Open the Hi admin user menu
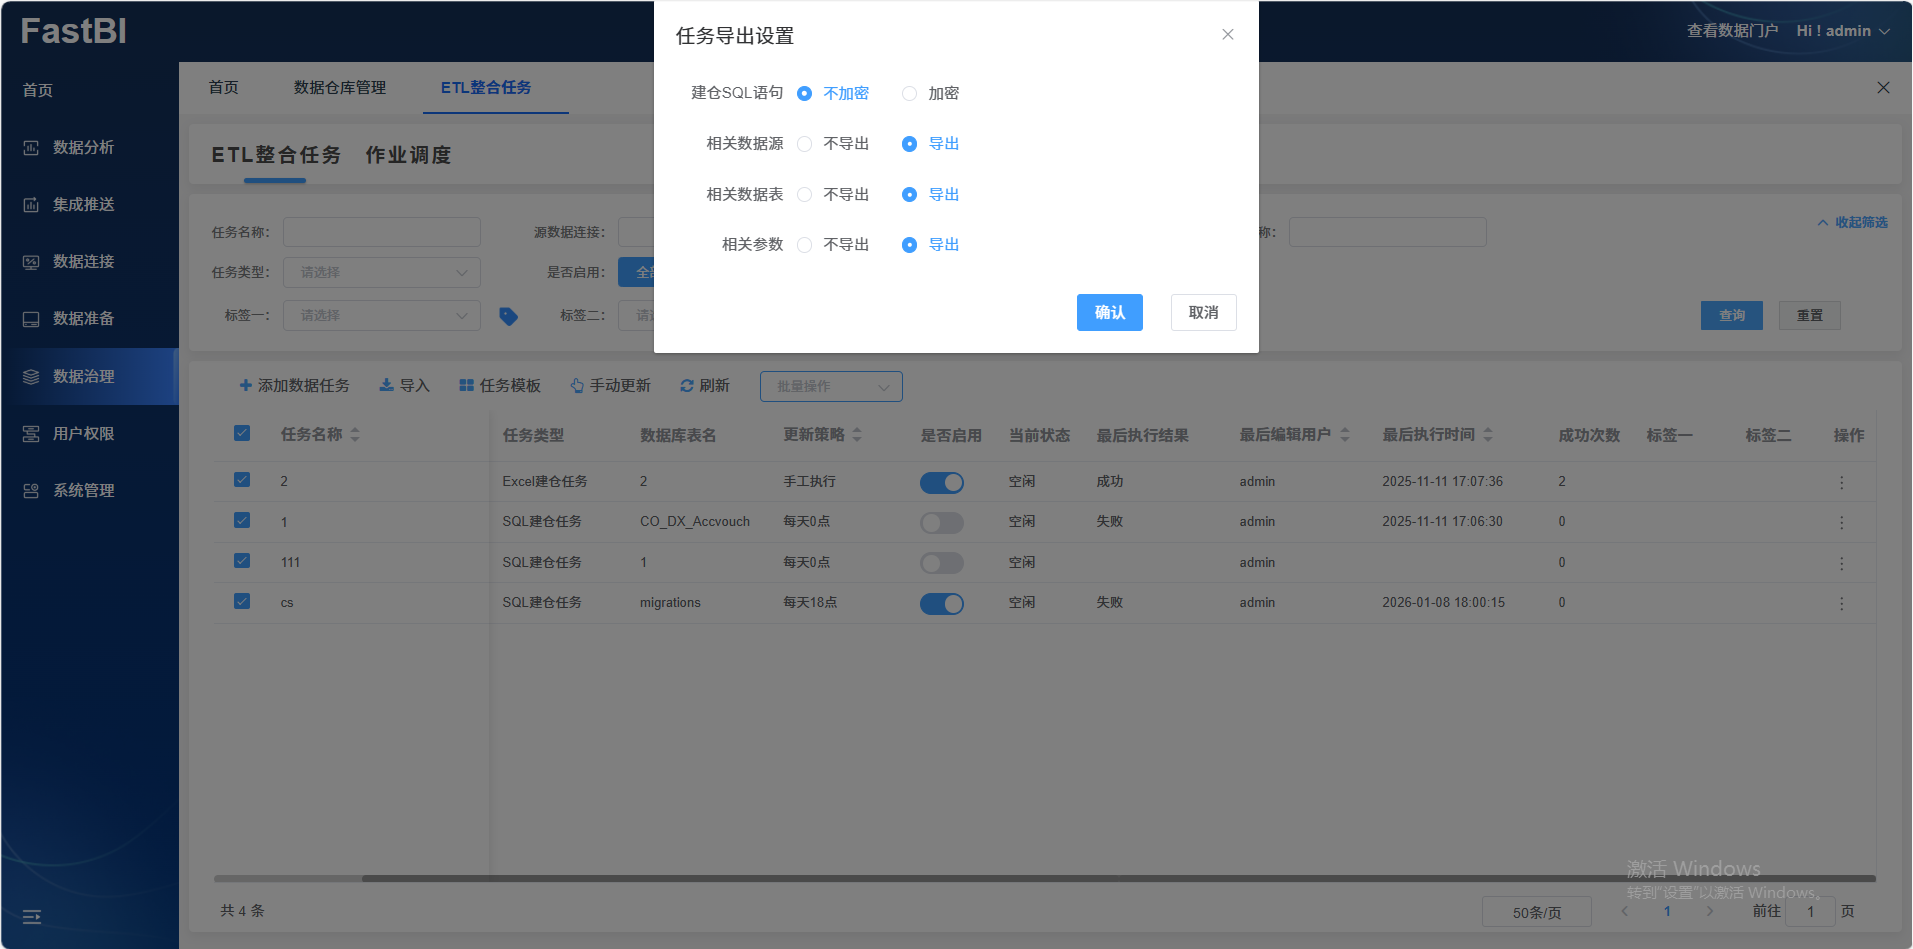 [1842, 31]
